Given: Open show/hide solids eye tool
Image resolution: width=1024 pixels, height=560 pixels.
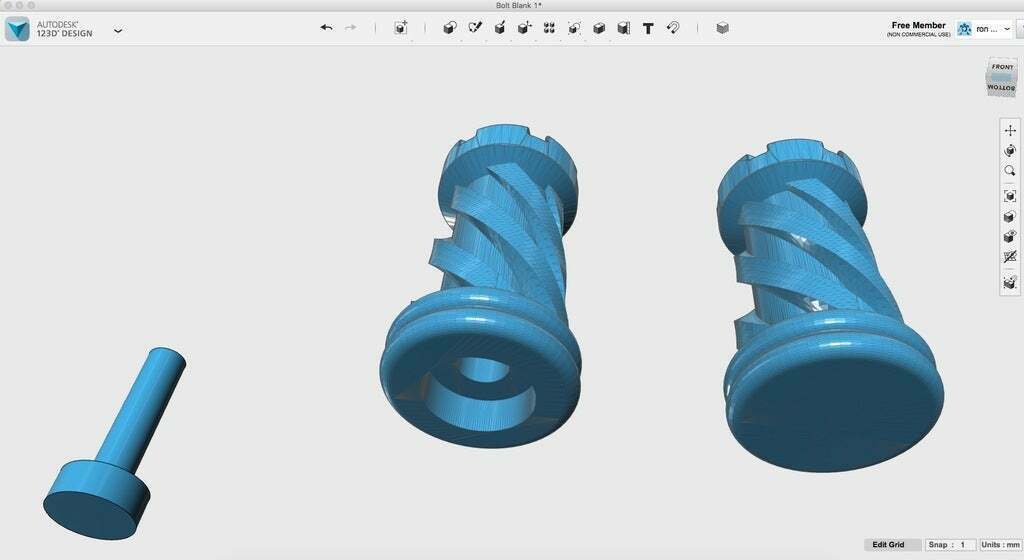Looking at the screenshot, I should click(x=1010, y=236).
